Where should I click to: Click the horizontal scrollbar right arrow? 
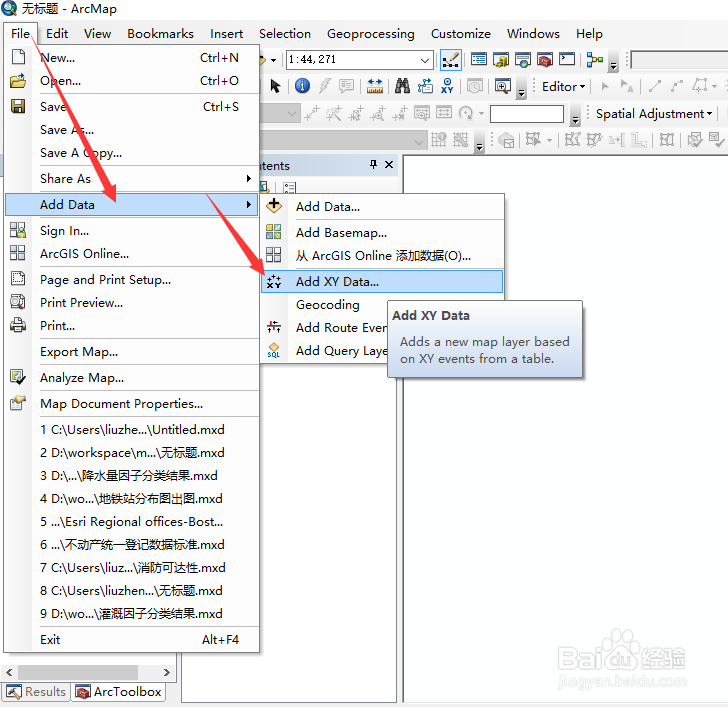click(167, 672)
